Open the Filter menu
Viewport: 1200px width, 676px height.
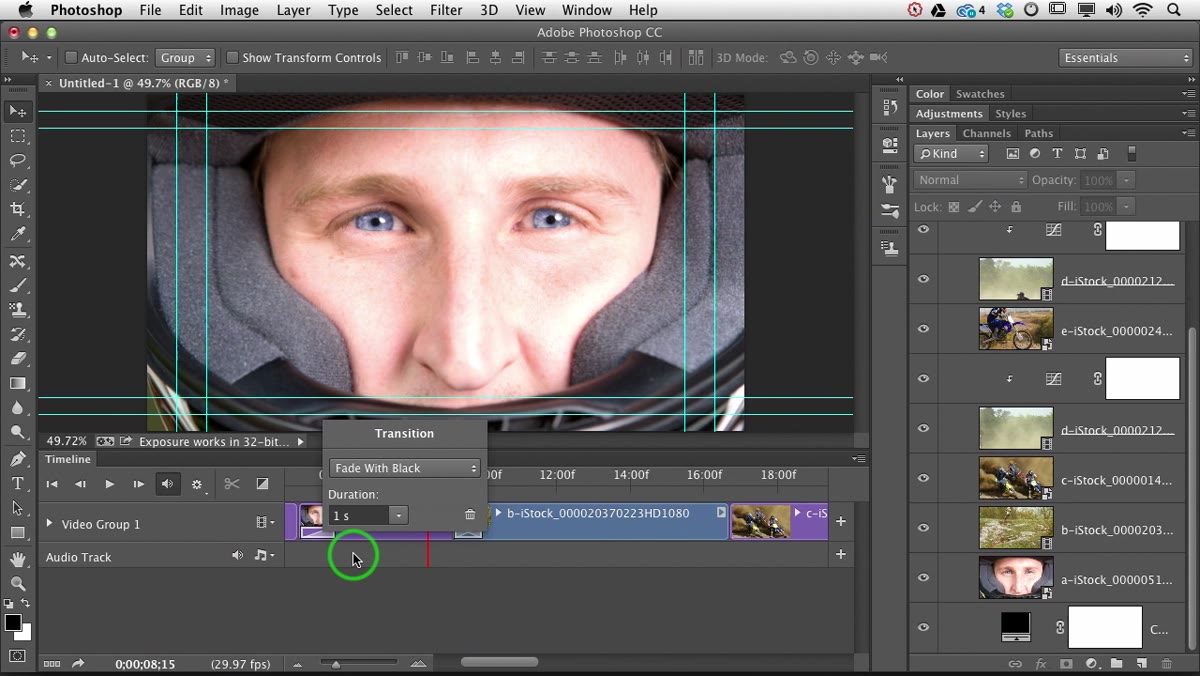[x=446, y=10]
